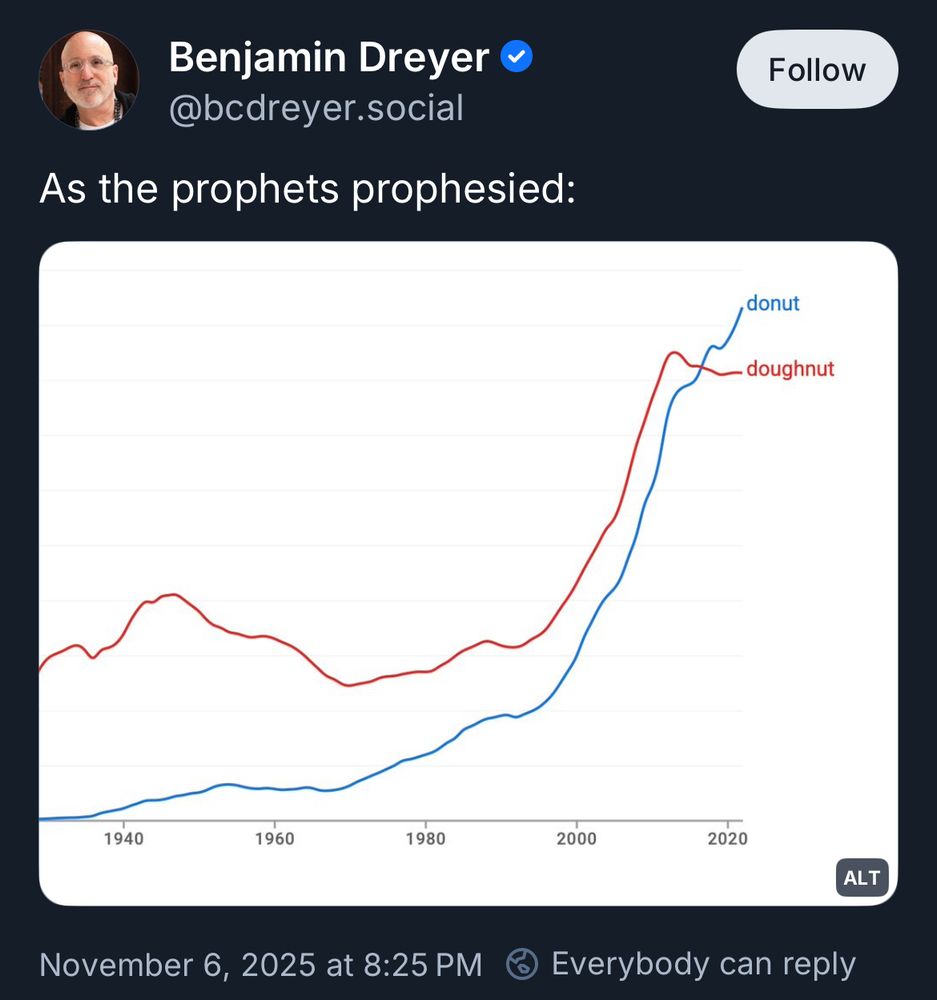Click the 1980 x-axis label
The height and width of the screenshot is (1000, 937).
pyautogui.click(x=426, y=839)
